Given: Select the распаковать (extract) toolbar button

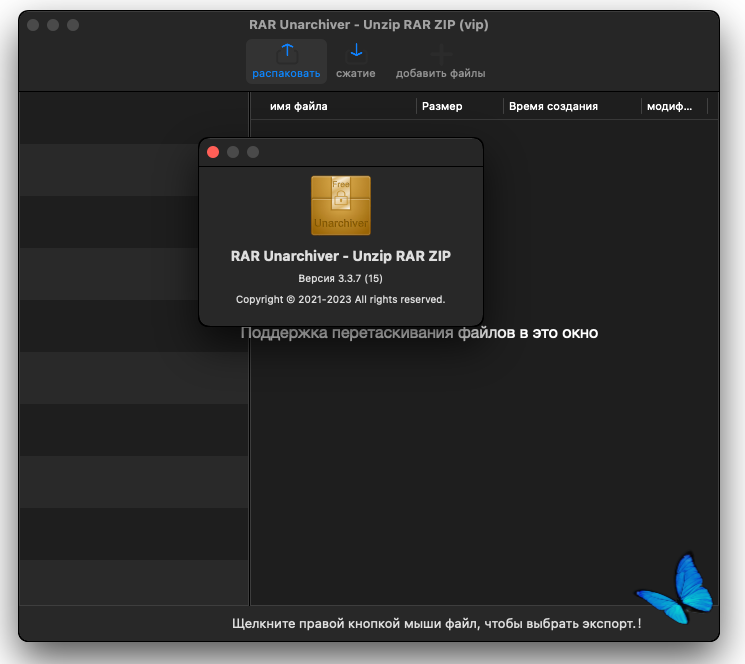Looking at the screenshot, I should click(x=286, y=61).
